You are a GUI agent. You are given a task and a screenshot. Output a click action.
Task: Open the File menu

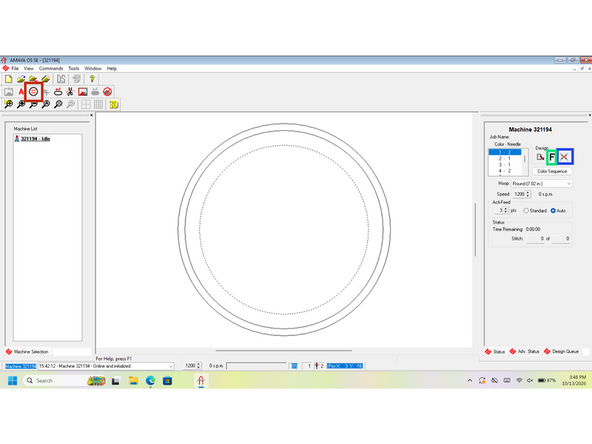coord(15,68)
